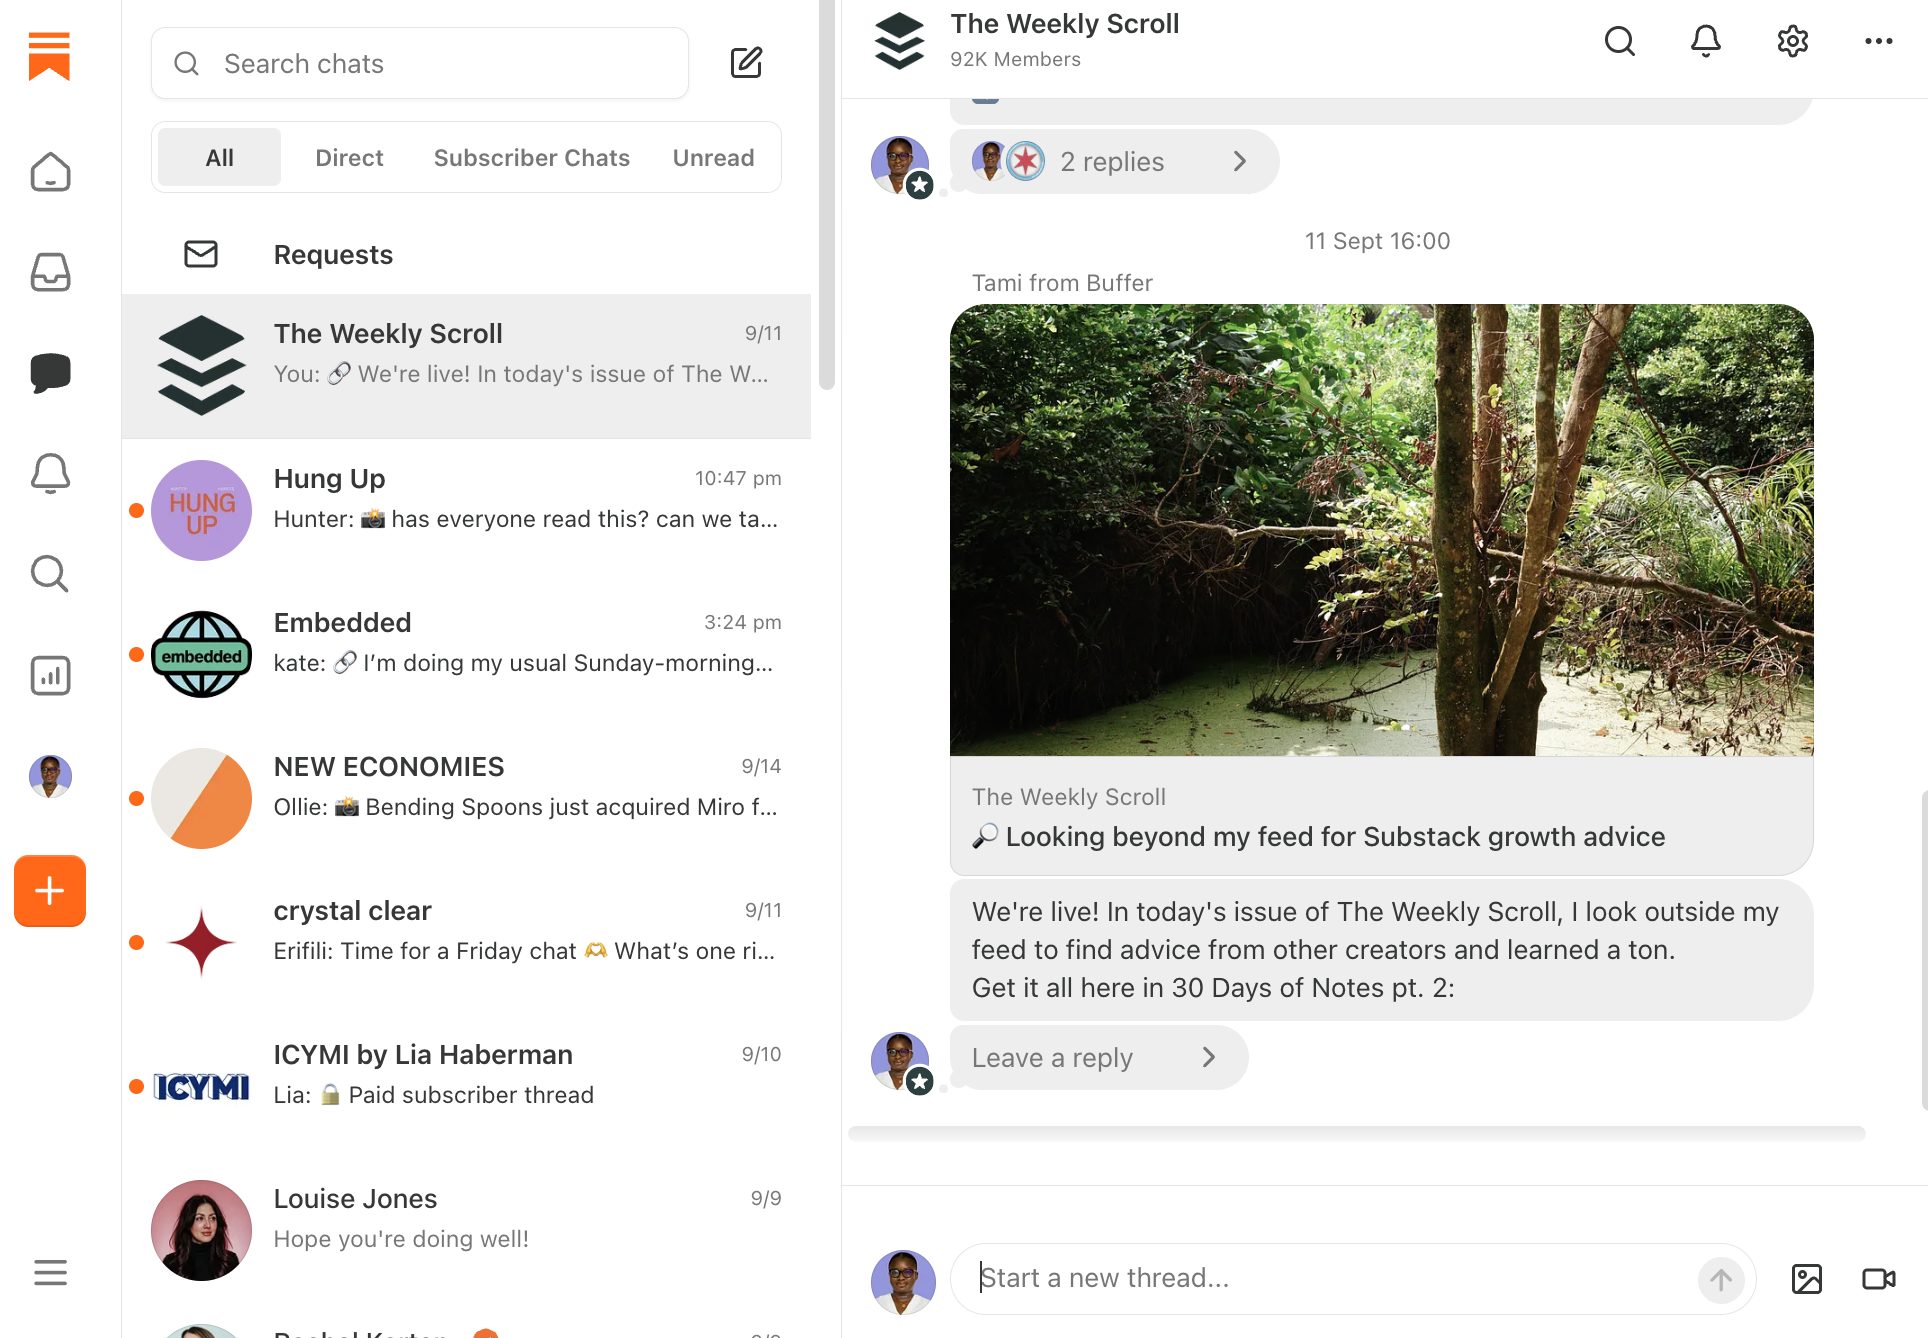Select the All chats tab
This screenshot has width=1928, height=1338.
pyautogui.click(x=220, y=157)
